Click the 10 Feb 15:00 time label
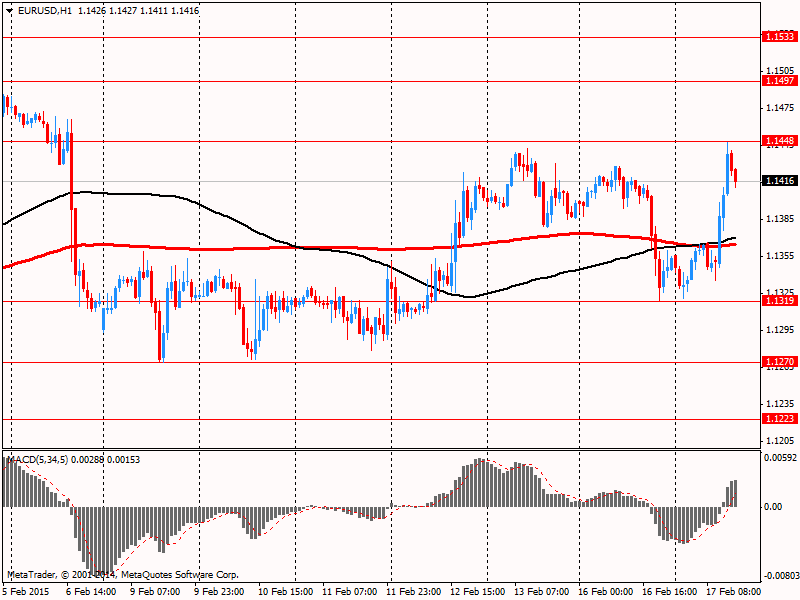The image size is (800, 600). click(286, 592)
